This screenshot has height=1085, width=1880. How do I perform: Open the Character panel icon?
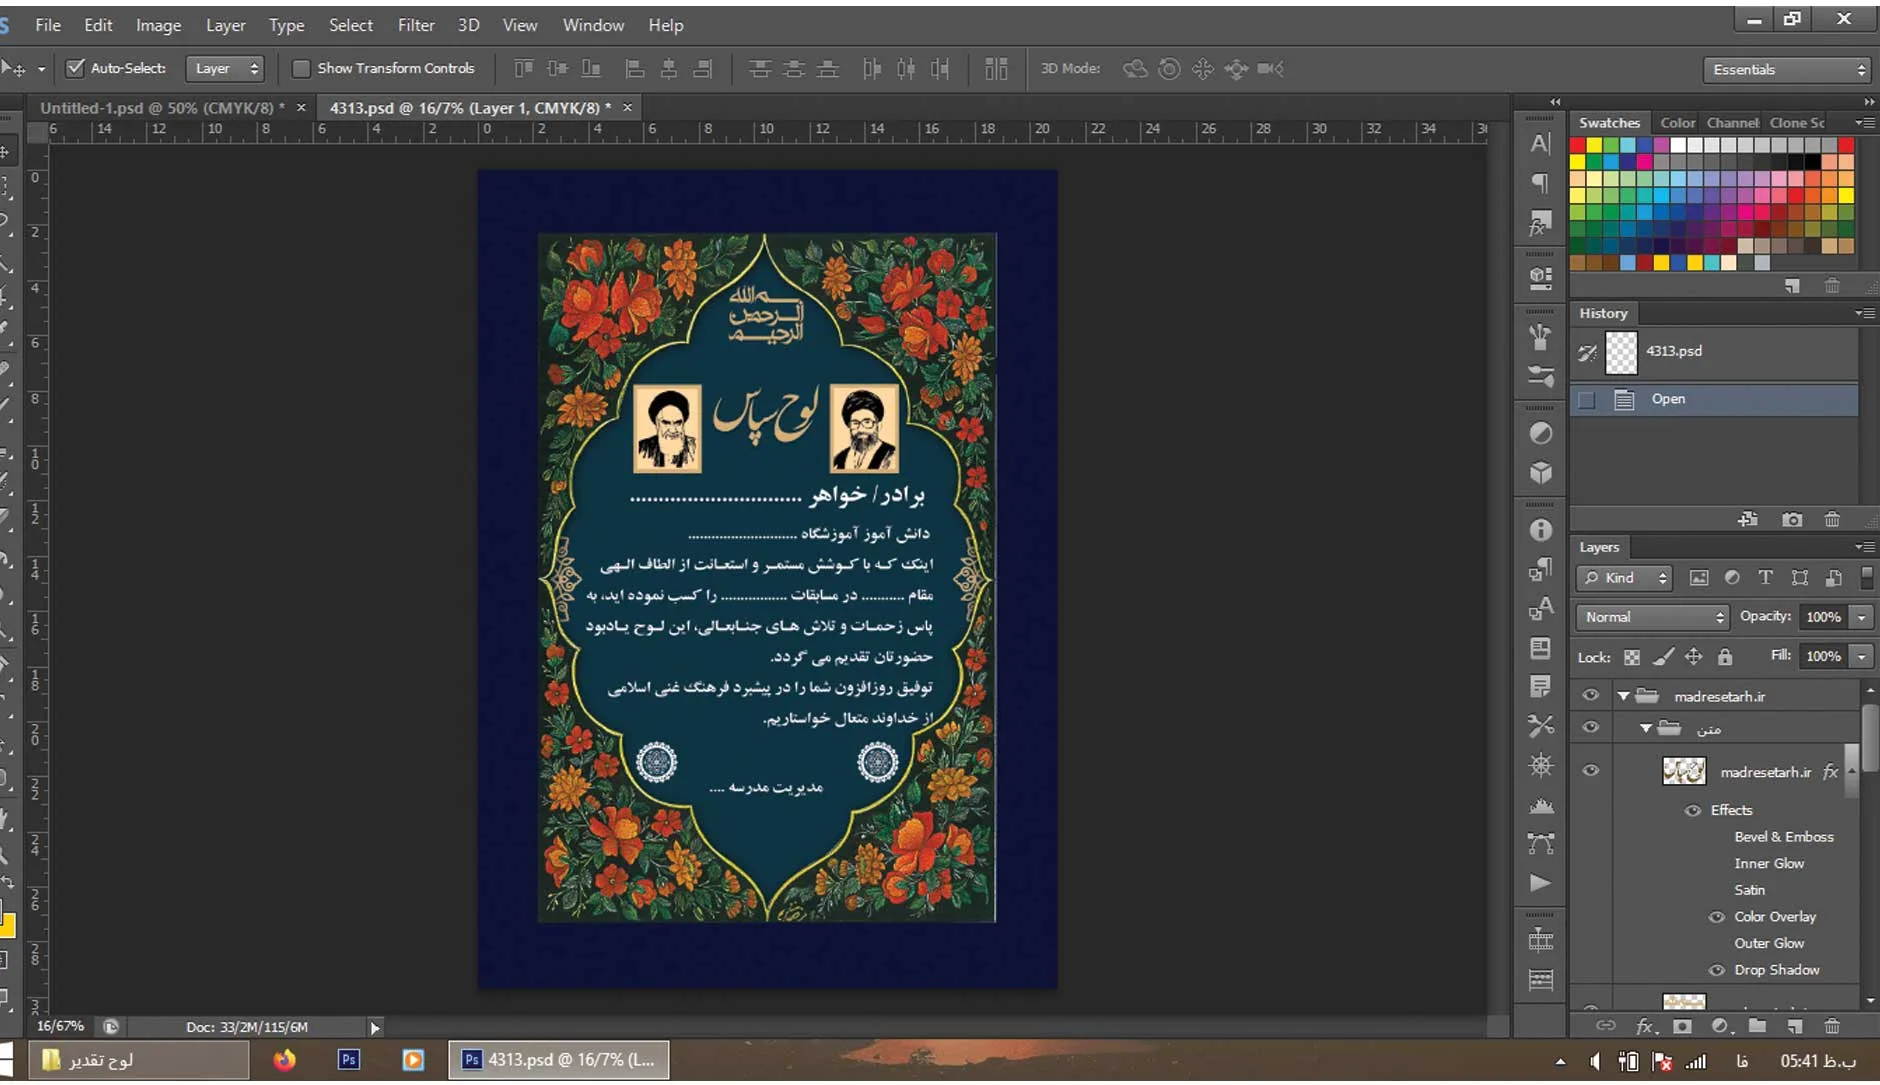coord(1540,143)
